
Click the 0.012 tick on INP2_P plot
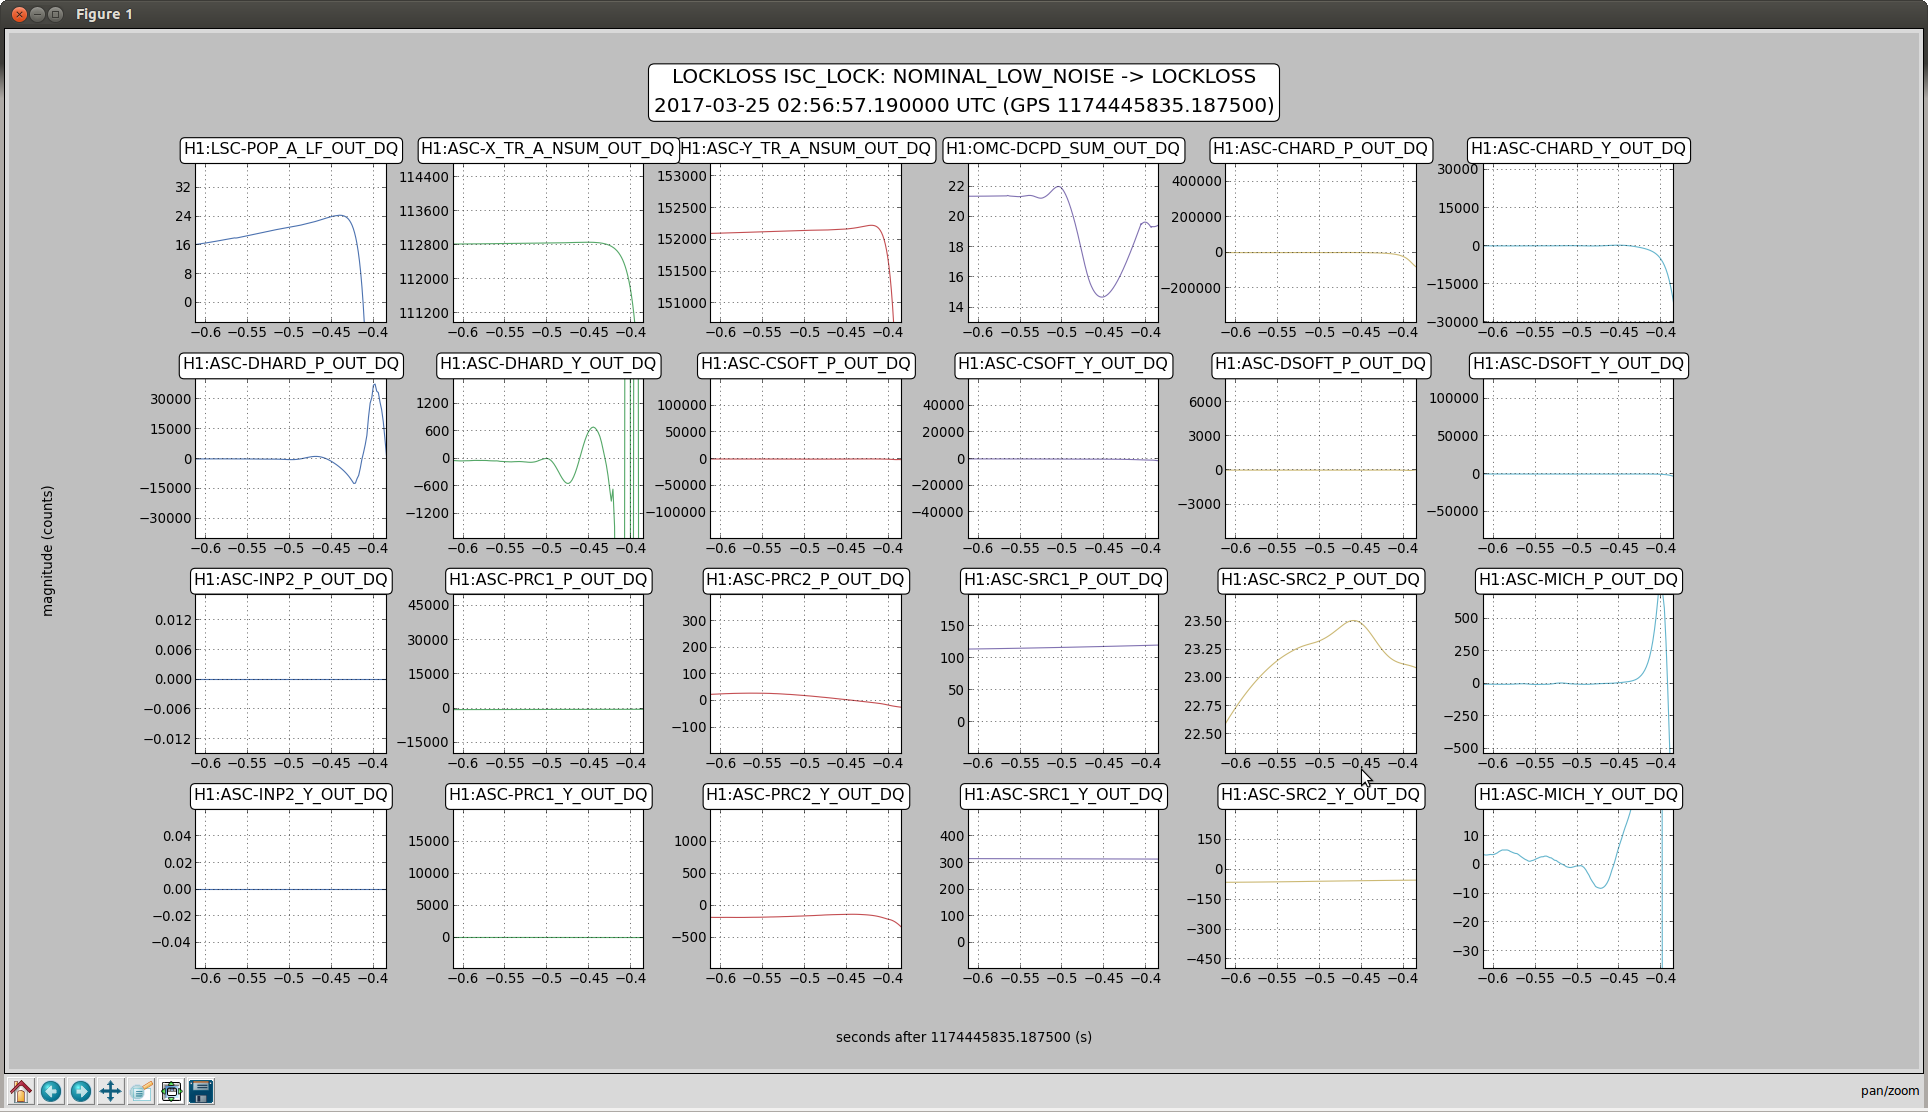(173, 620)
